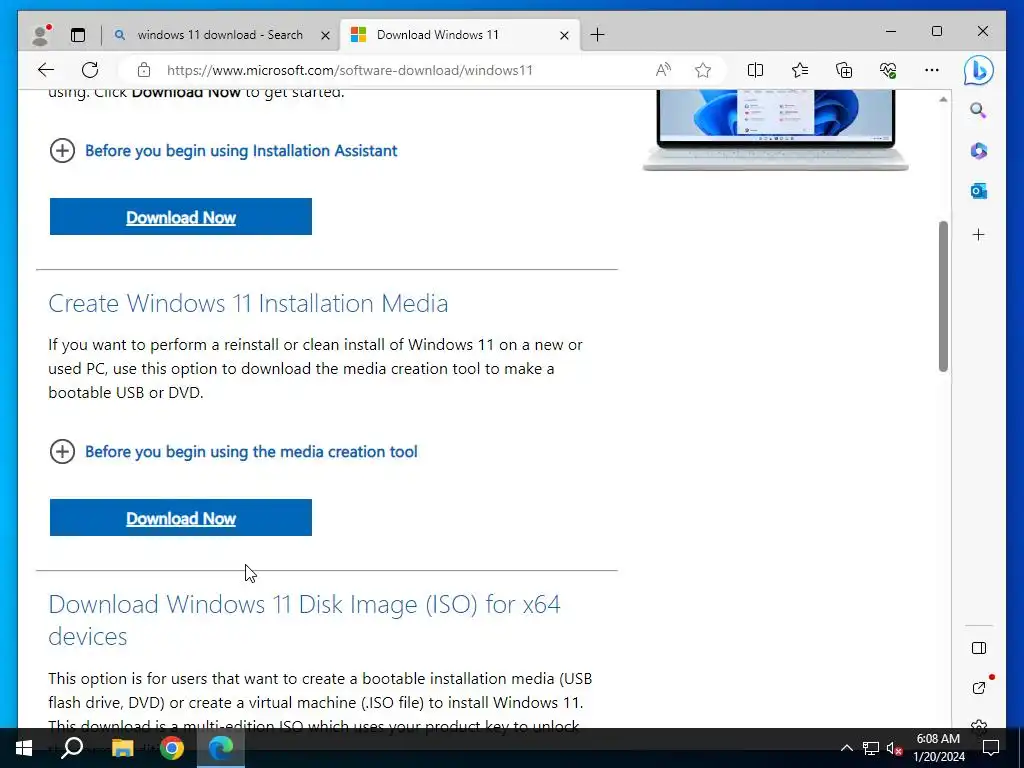Show hidden system tray icons
1024x768 pixels.
[846, 748]
